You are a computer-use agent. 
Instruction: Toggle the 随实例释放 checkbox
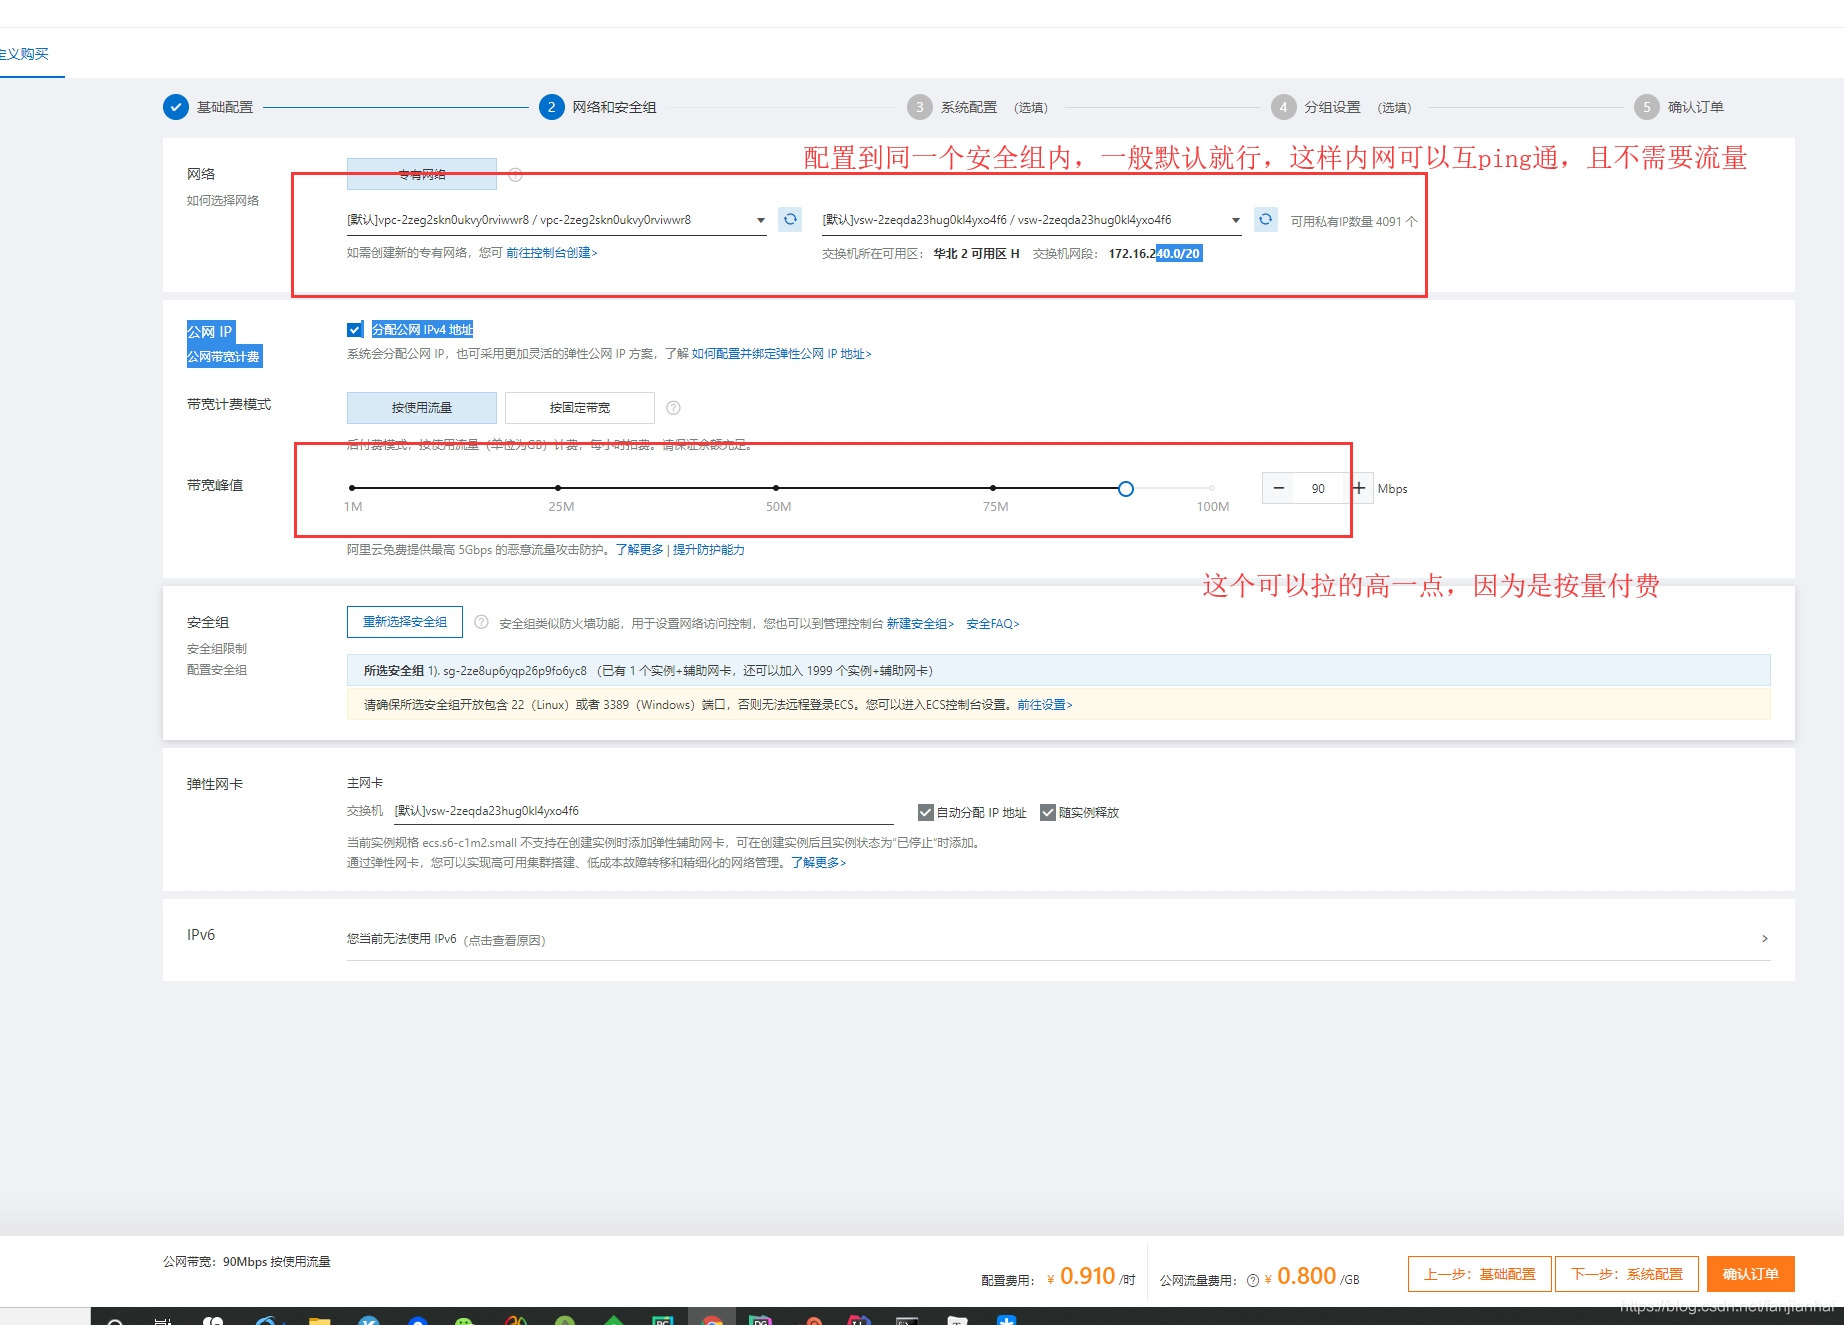pyautogui.click(x=1047, y=812)
